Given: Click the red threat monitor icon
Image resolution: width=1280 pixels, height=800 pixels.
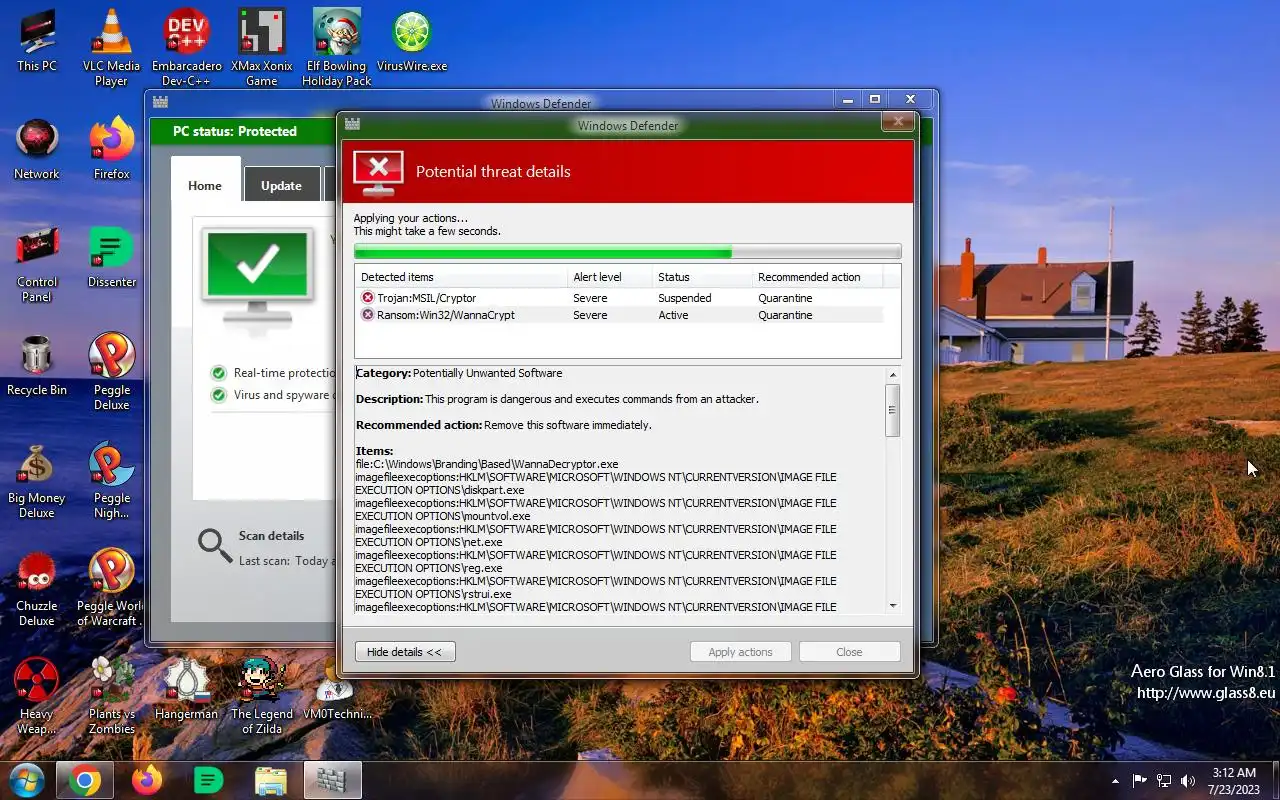Looking at the screenshot, I should point(378,173).
